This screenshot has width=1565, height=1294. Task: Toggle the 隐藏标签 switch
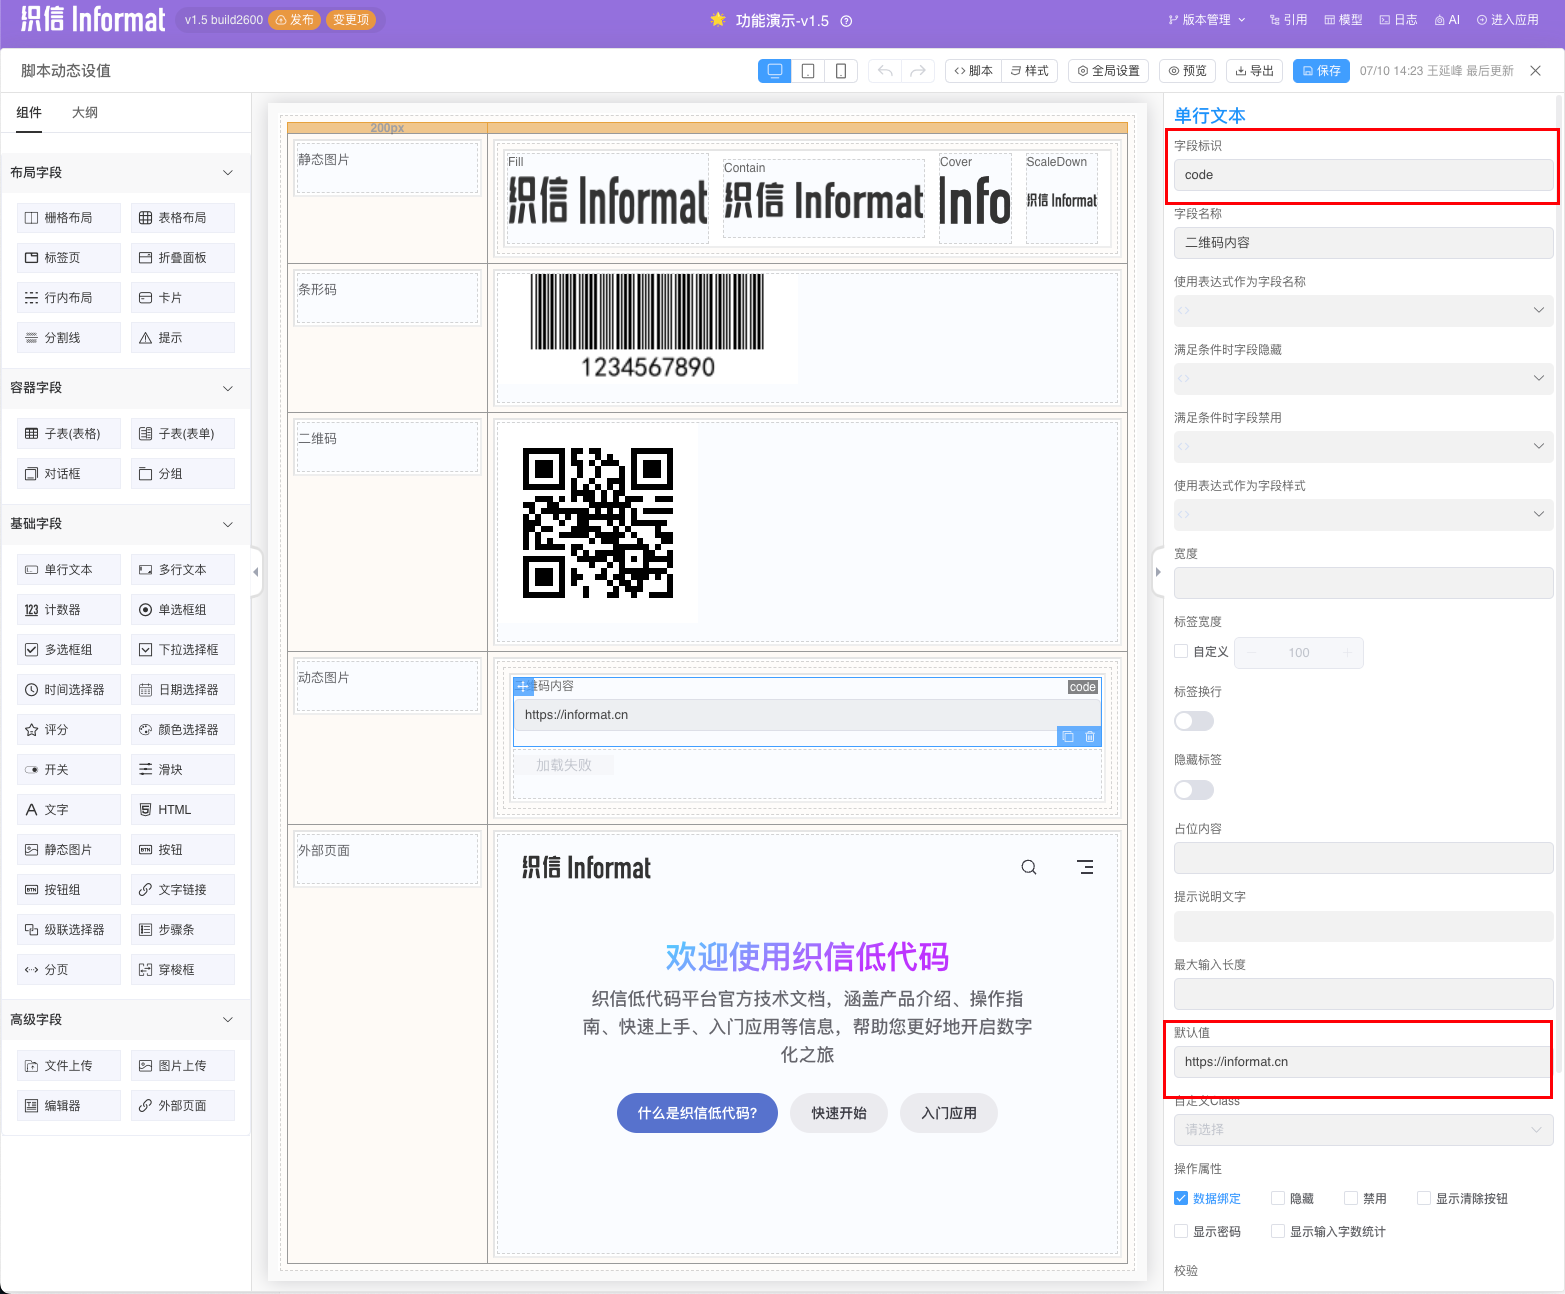1194,790
